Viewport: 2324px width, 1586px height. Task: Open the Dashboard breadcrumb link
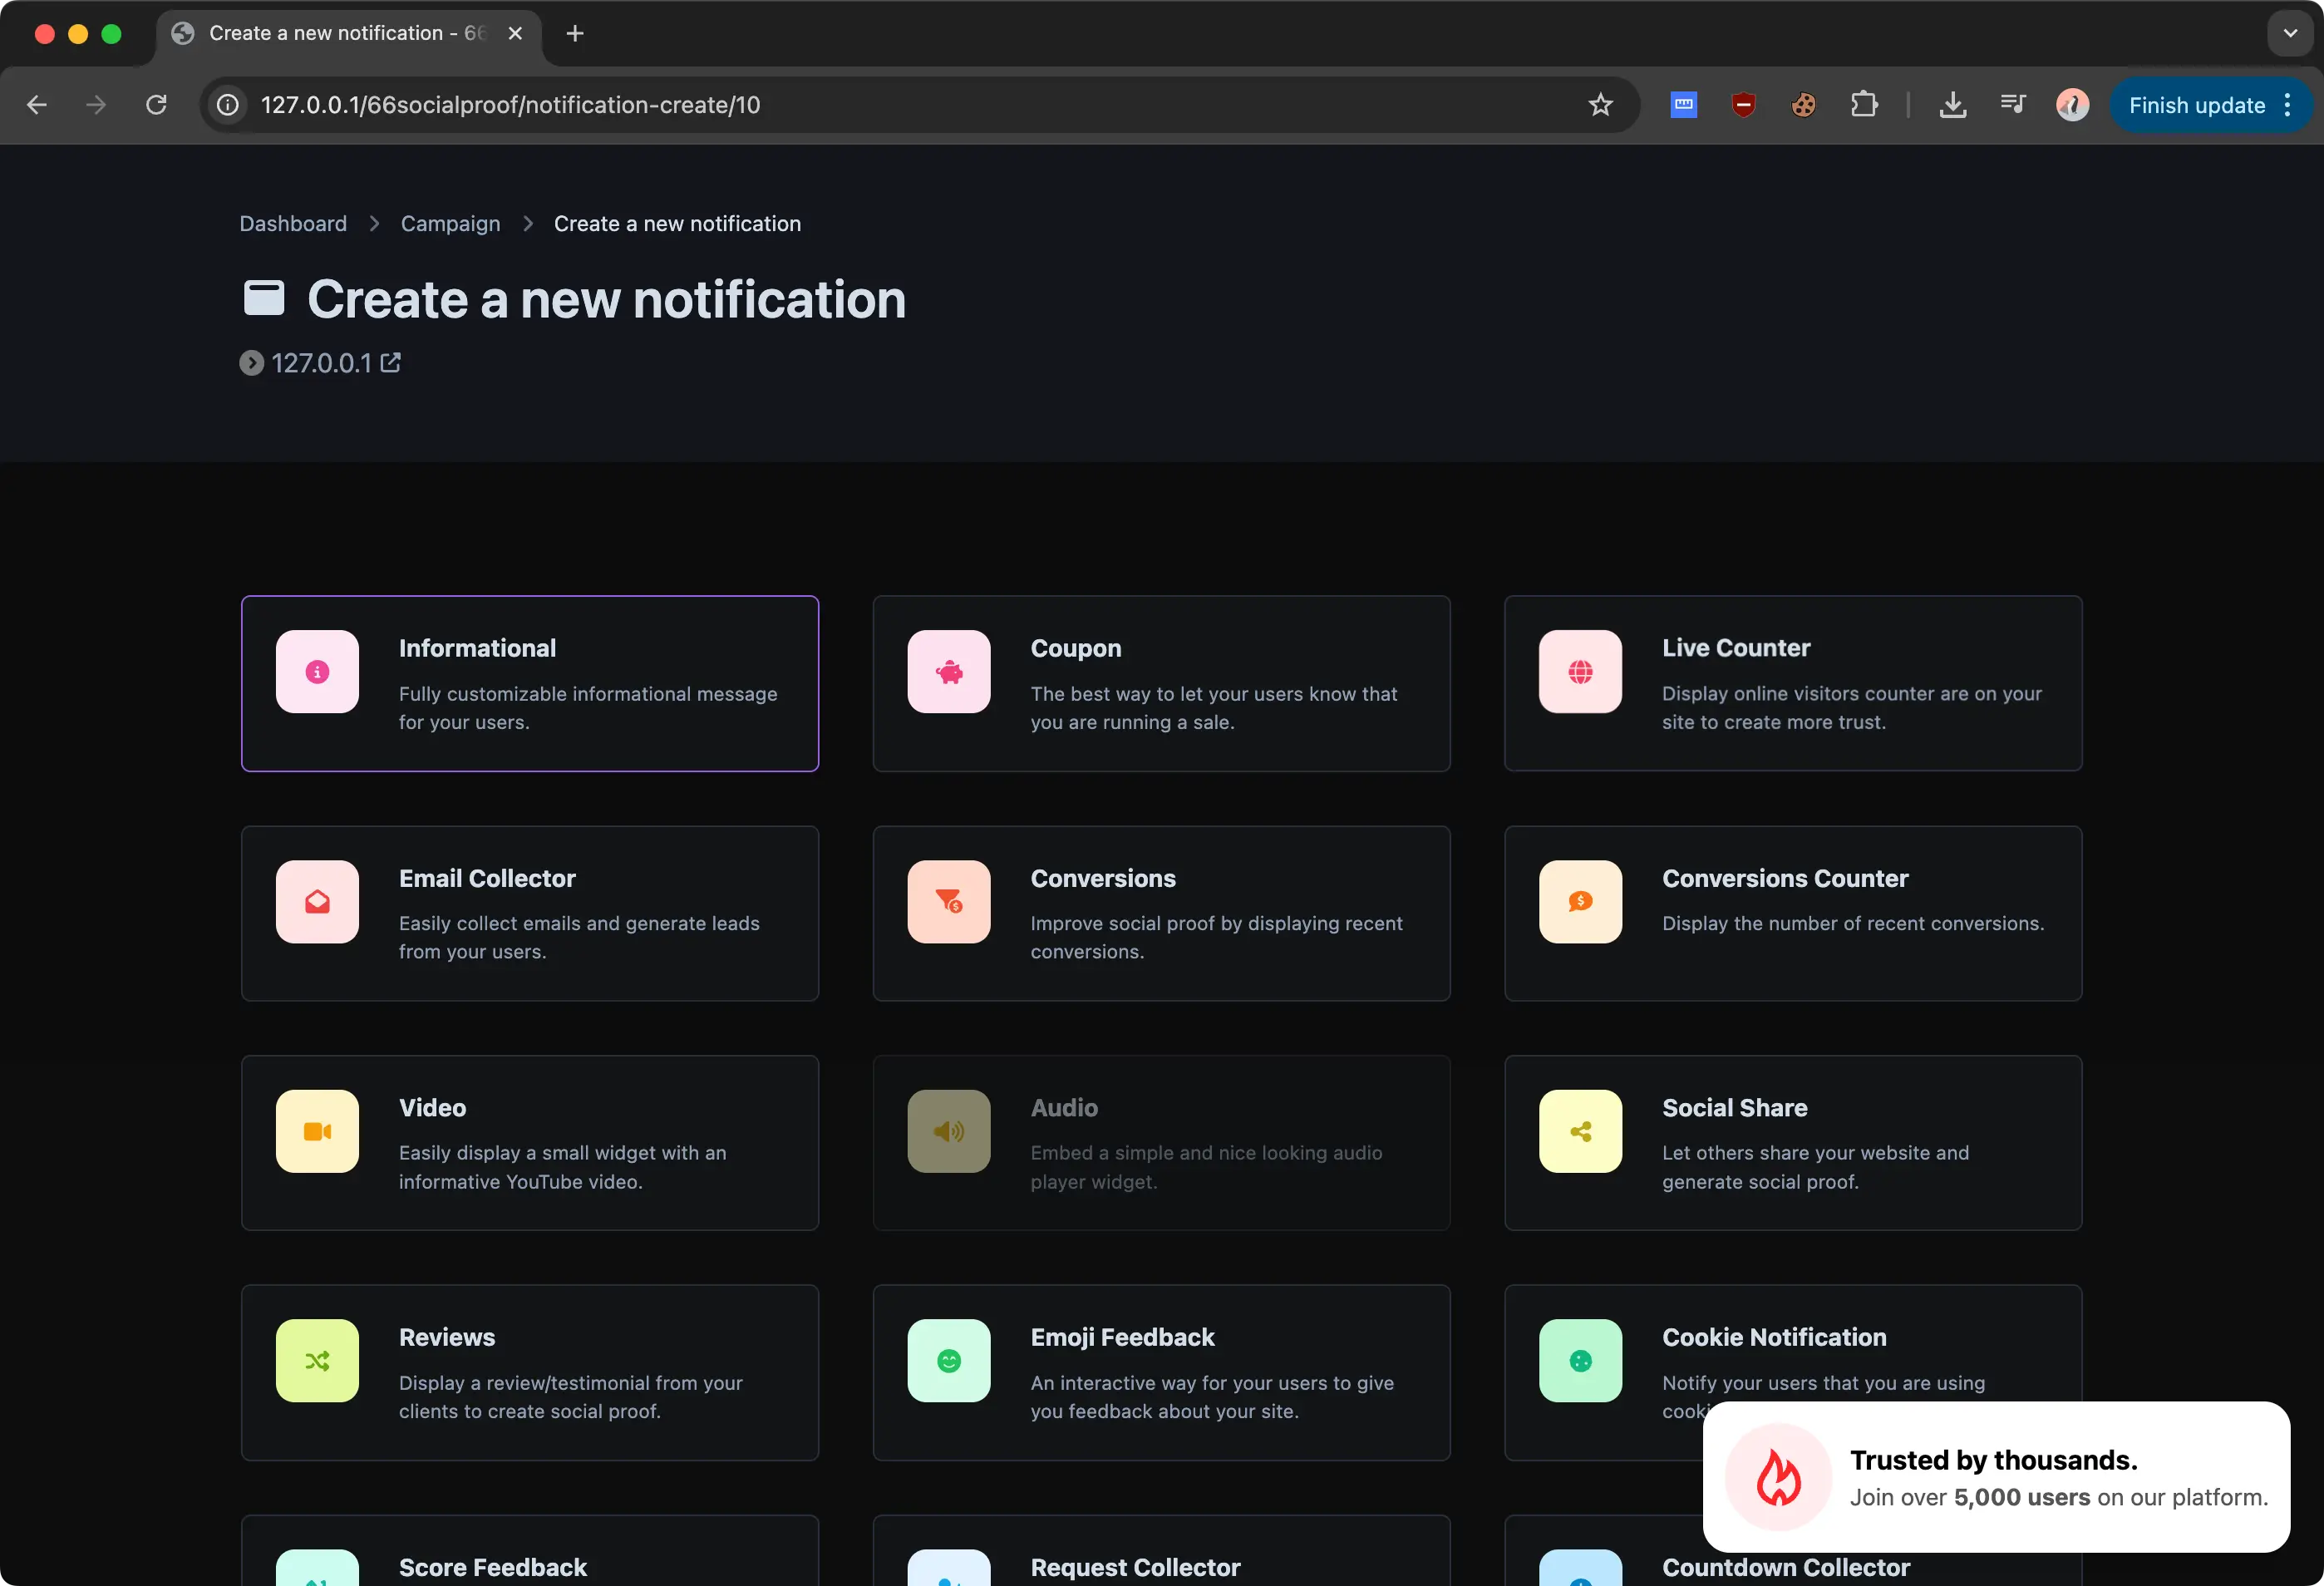(293, 224)
